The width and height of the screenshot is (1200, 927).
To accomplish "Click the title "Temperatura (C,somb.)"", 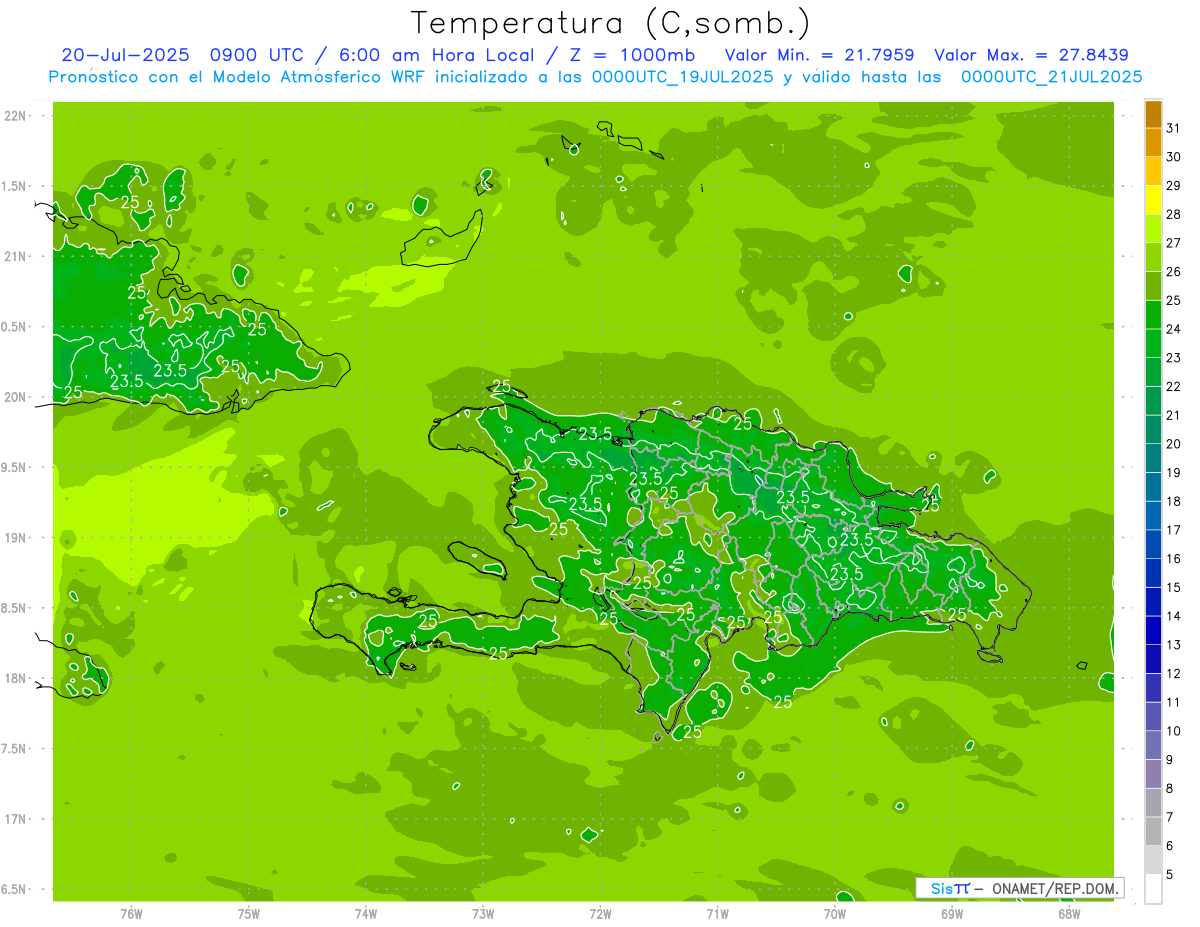I will (x=610, y=23).
